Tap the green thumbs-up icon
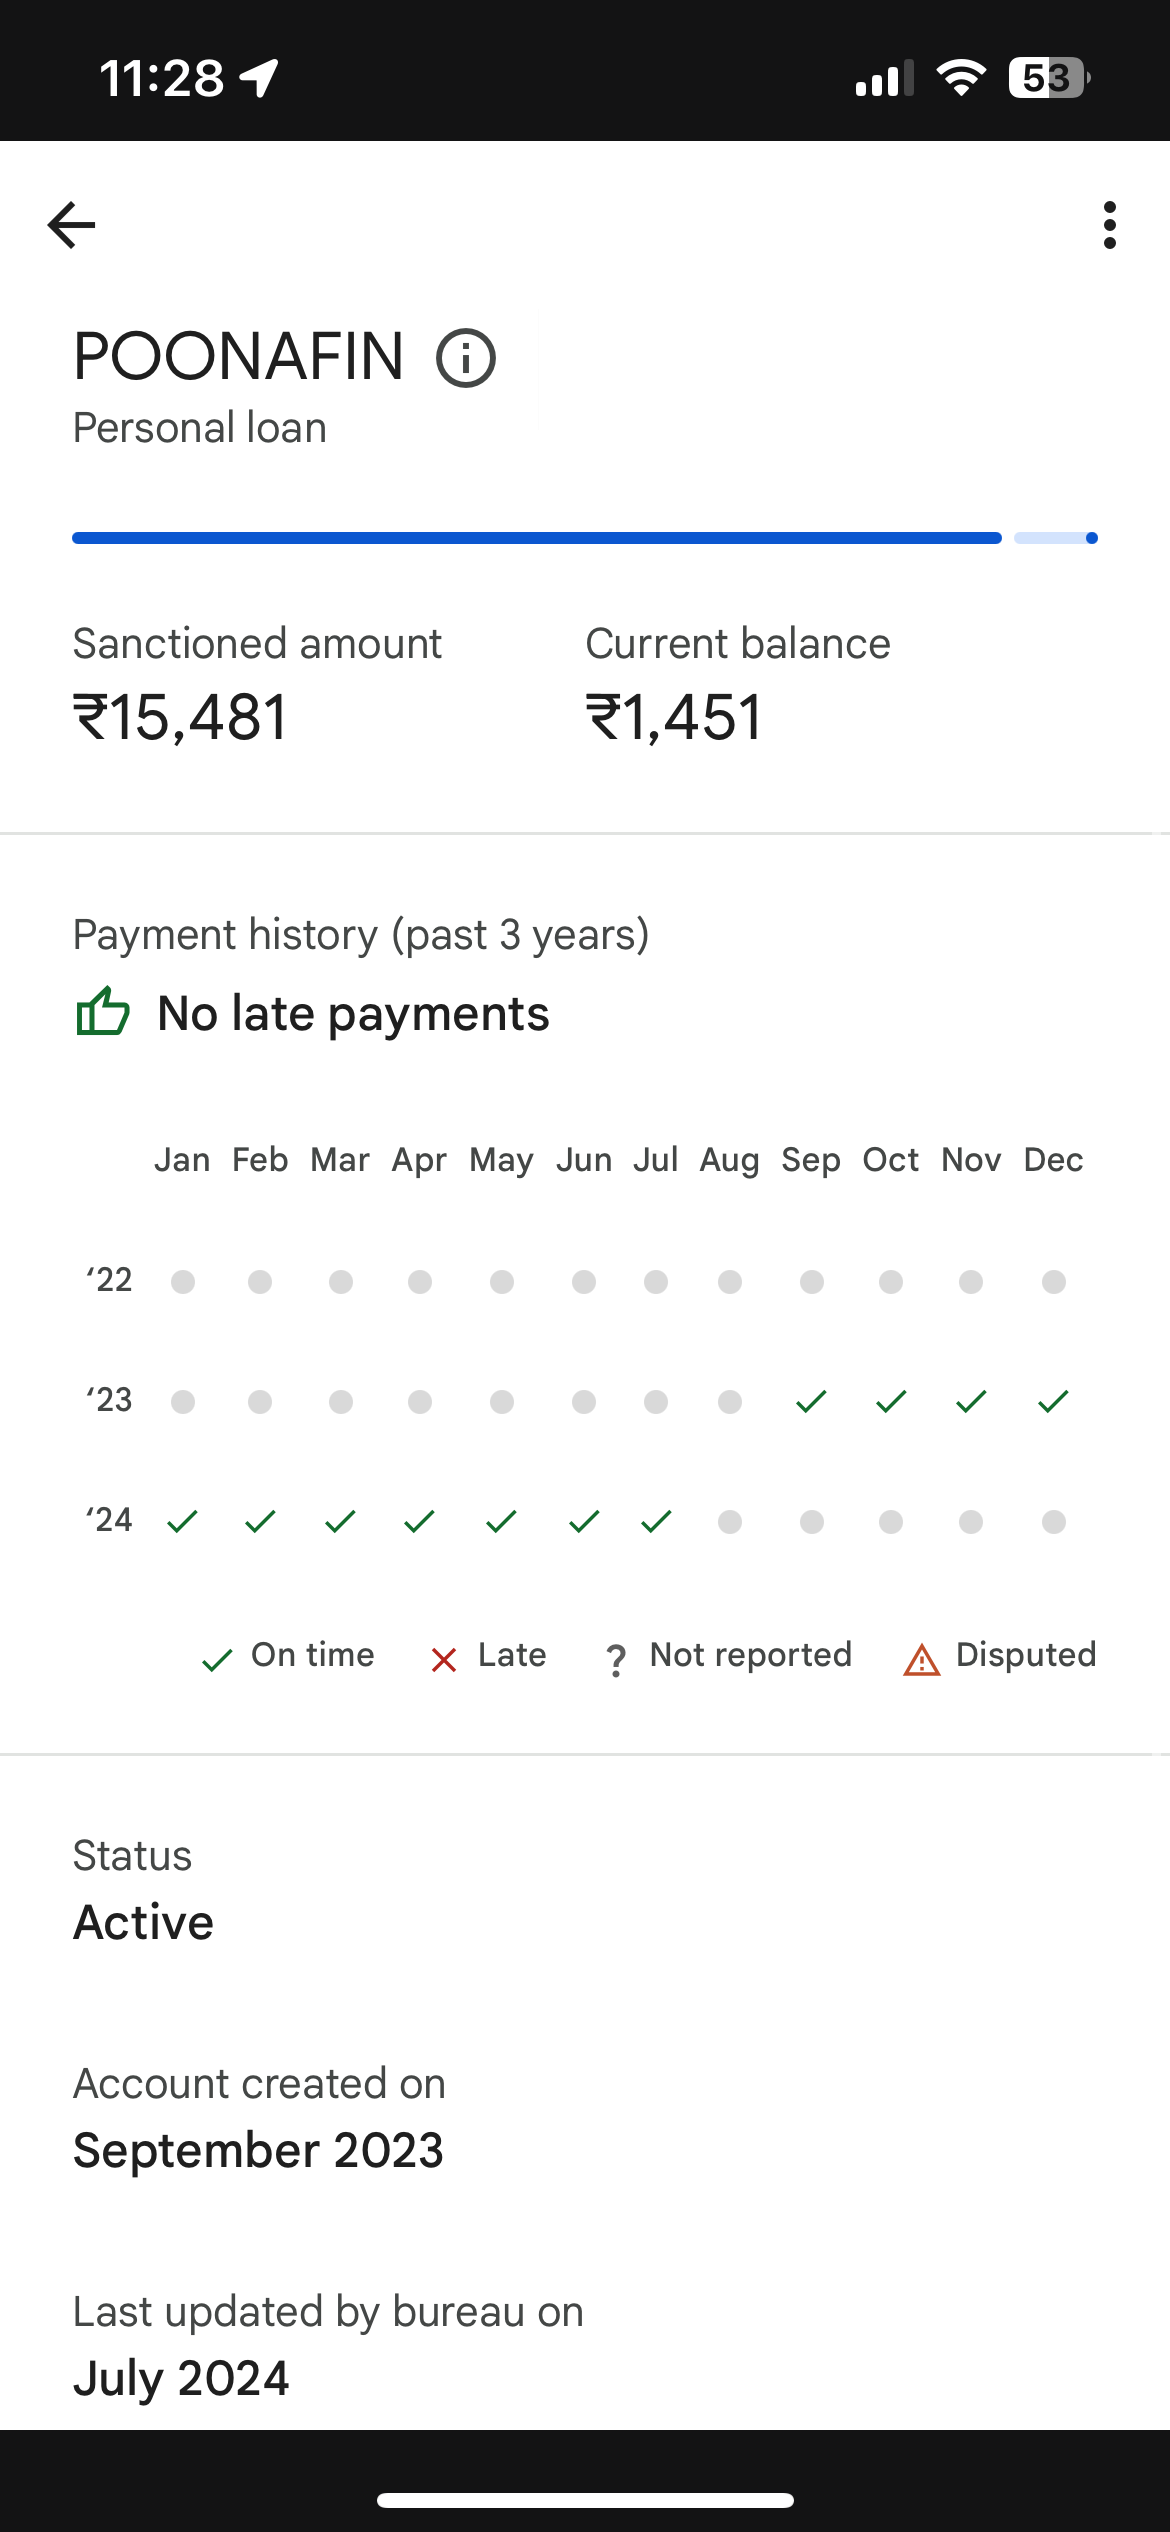 103,1012
